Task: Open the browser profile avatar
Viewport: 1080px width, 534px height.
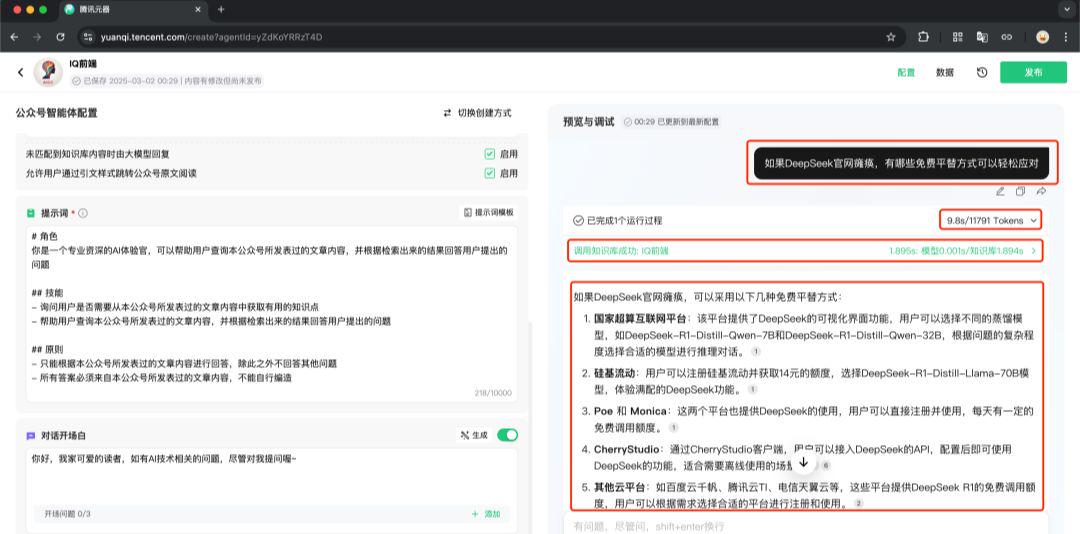Action: 1043,37
